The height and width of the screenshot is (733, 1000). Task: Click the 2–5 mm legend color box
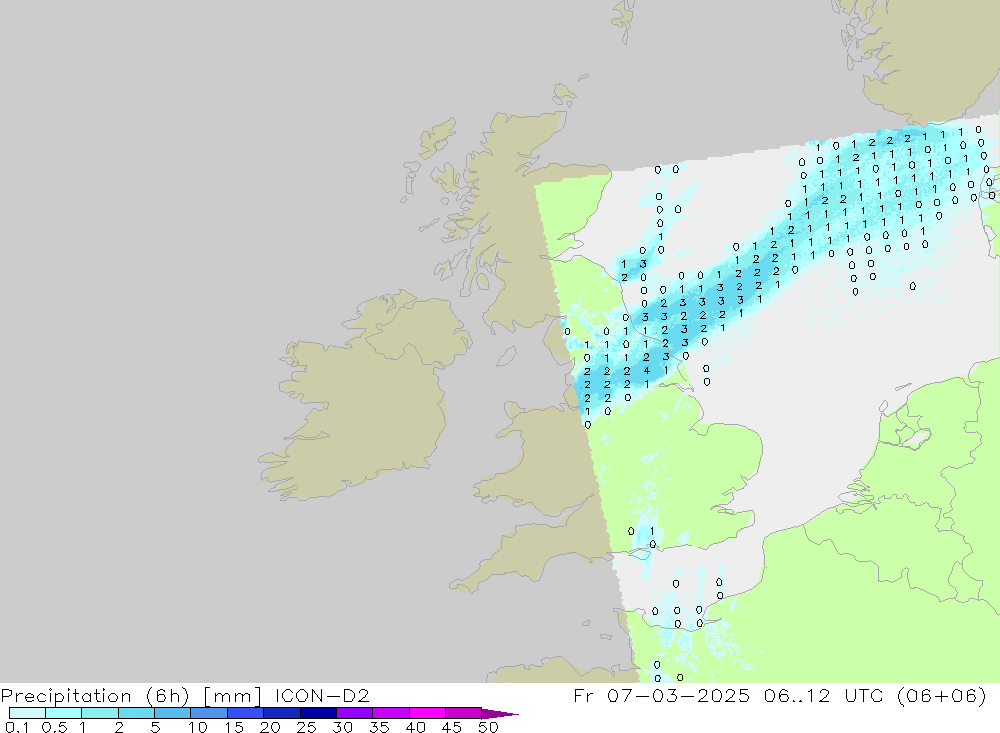(136, 713)
